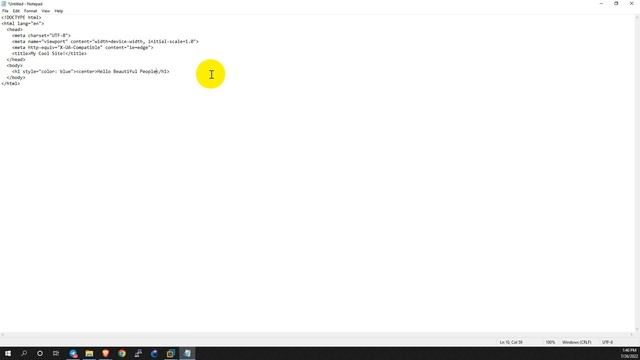This screenshot has height=360, width=640.
Task: Click the title tag line
Action: (49, 53)
